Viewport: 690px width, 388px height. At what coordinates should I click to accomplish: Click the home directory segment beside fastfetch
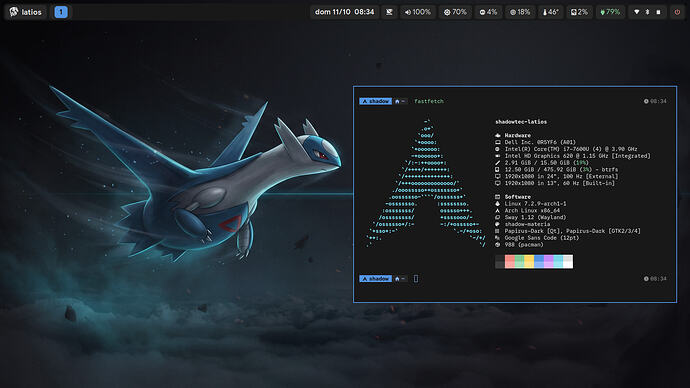pyautogui.click(x=400, y=101)
